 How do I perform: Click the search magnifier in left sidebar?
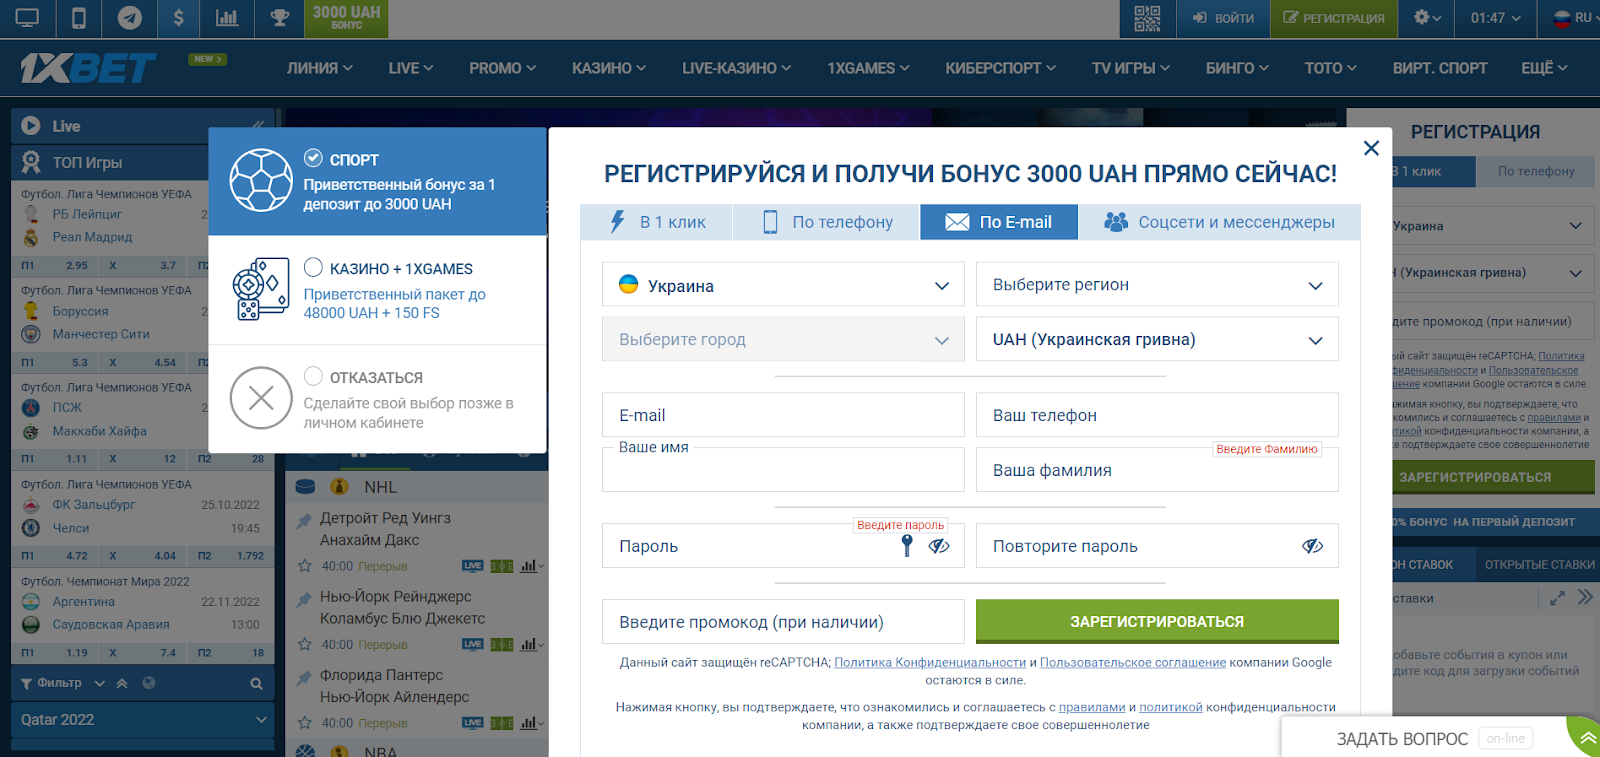pos(256,684)
